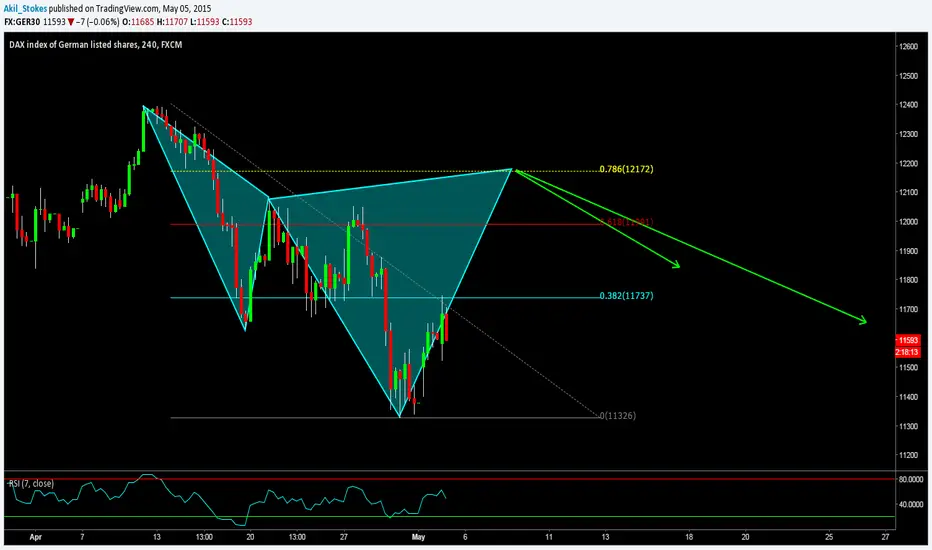The width and height of the screenshot is (932, 550).
Task: Click 11500 on the price axis
Action: 907,367
